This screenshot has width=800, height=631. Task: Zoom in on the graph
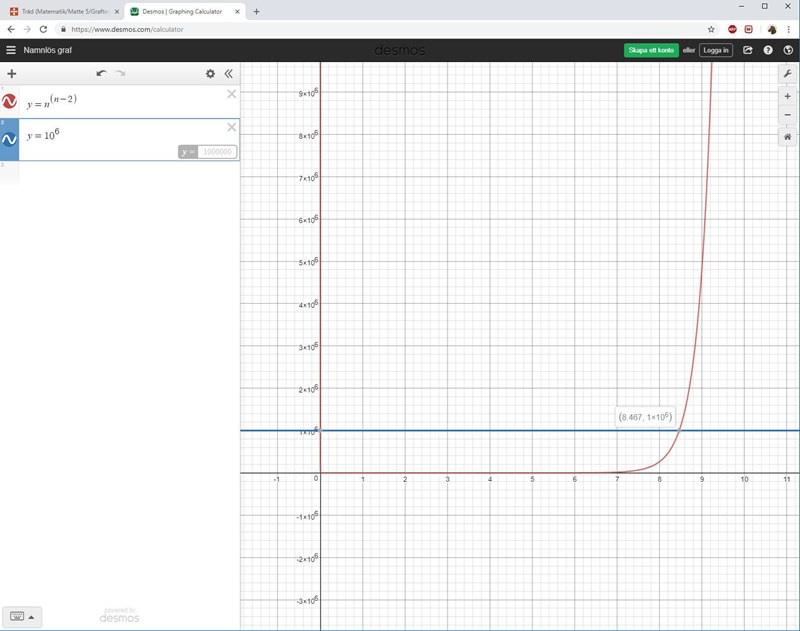(788, 96)
